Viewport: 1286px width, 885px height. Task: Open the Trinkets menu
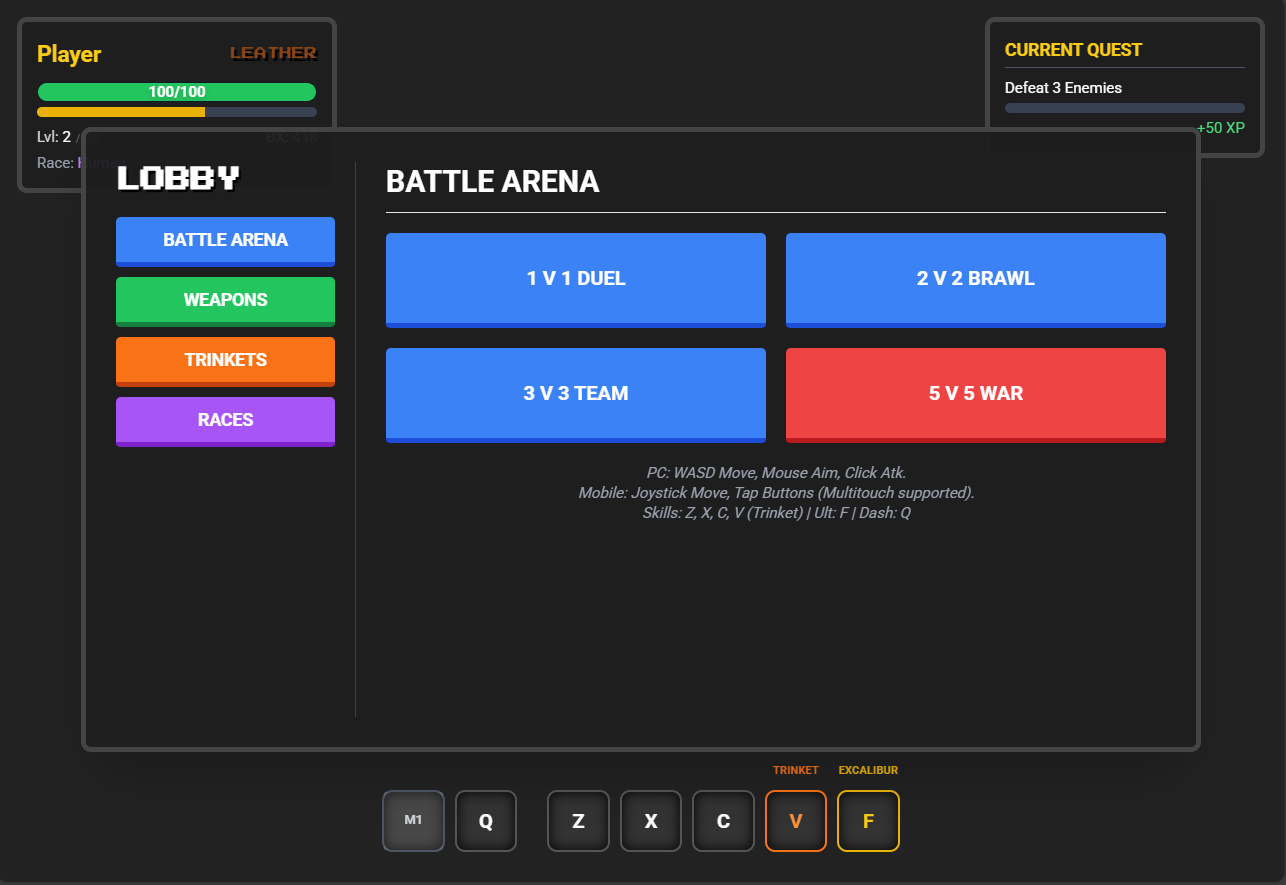click(x=225, y=361)
